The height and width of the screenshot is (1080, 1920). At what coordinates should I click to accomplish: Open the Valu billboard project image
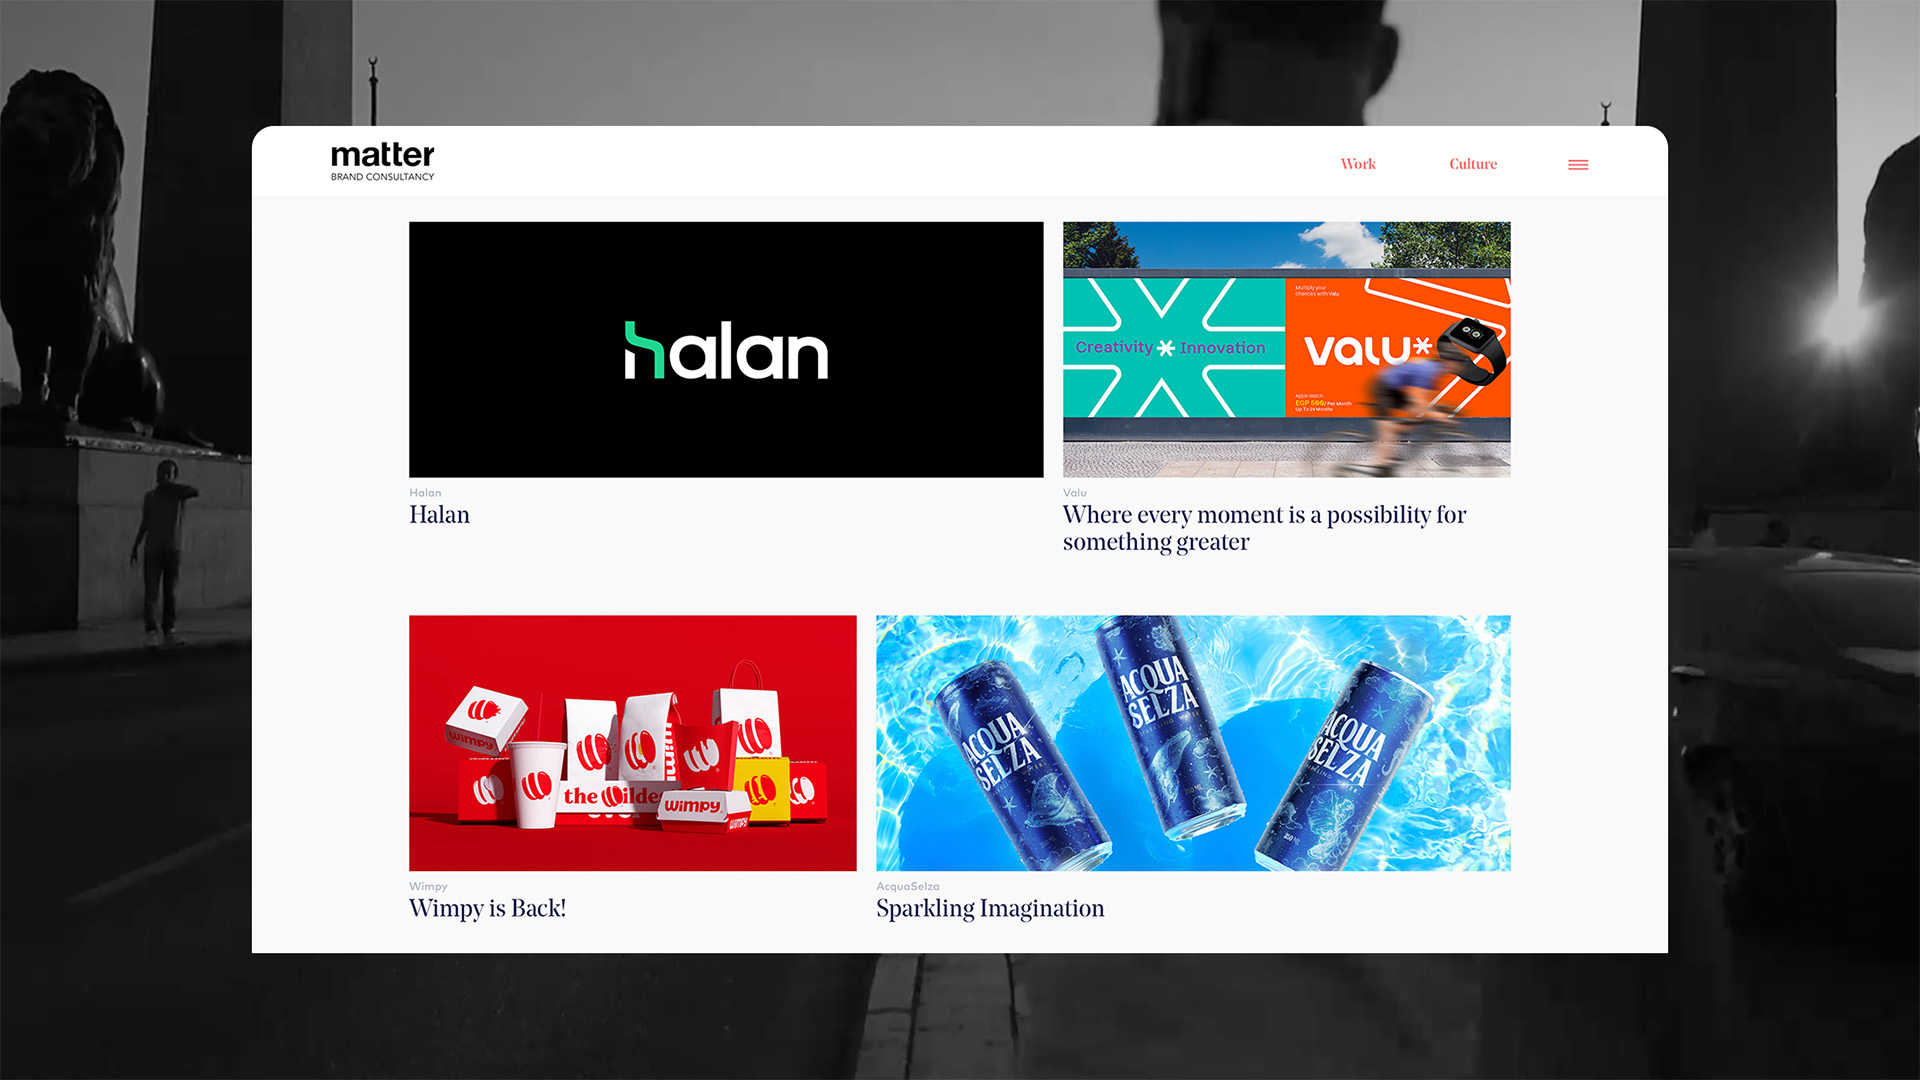click(1286, 349)
